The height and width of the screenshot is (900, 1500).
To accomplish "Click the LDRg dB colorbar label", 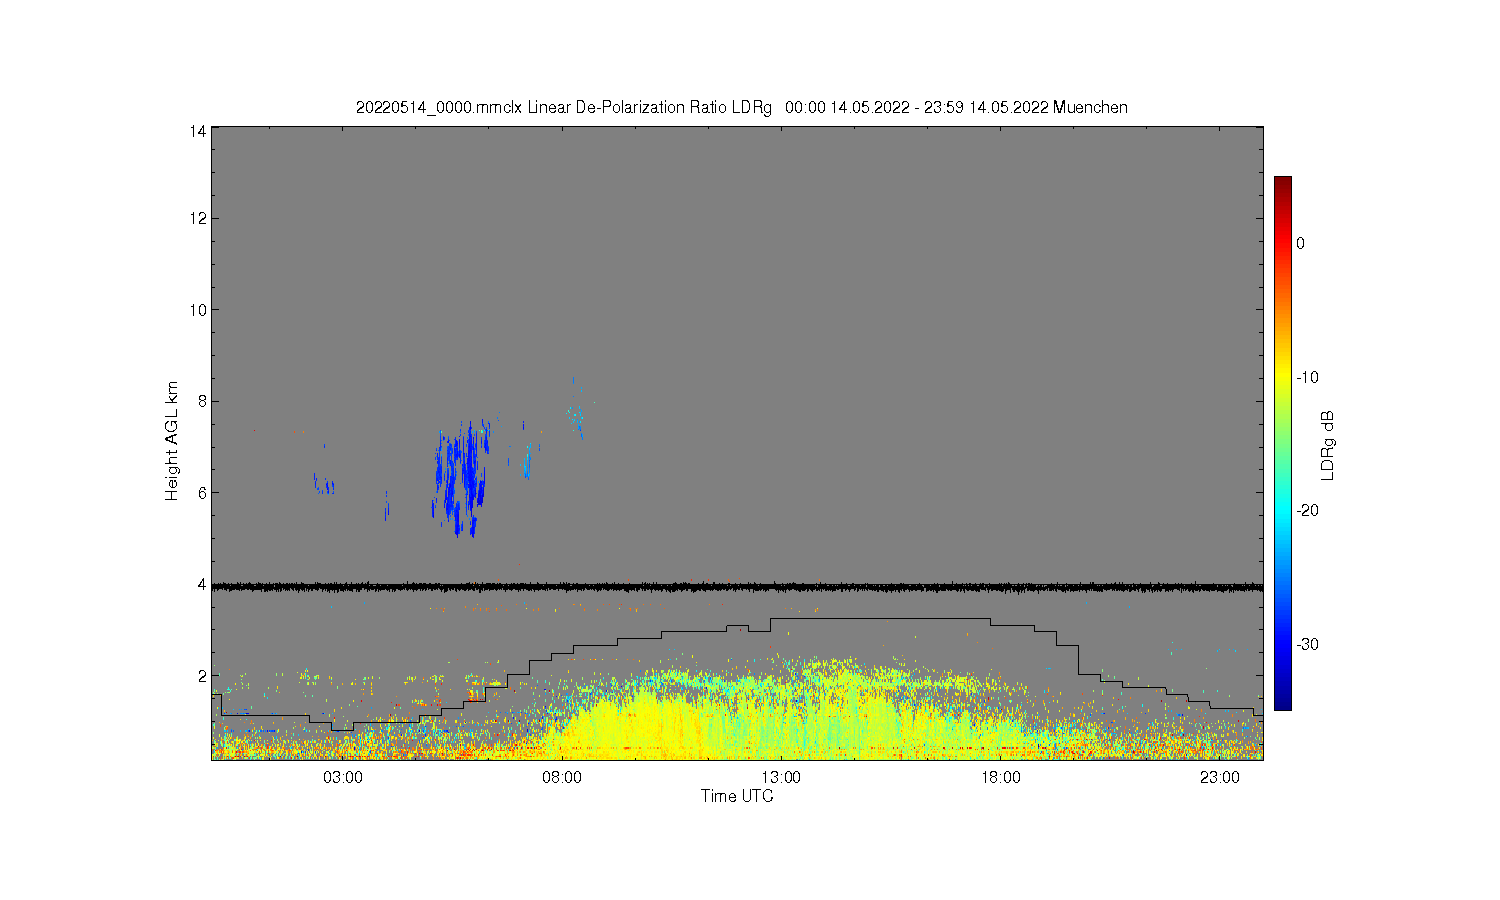I will click(x=1328, y=446).
